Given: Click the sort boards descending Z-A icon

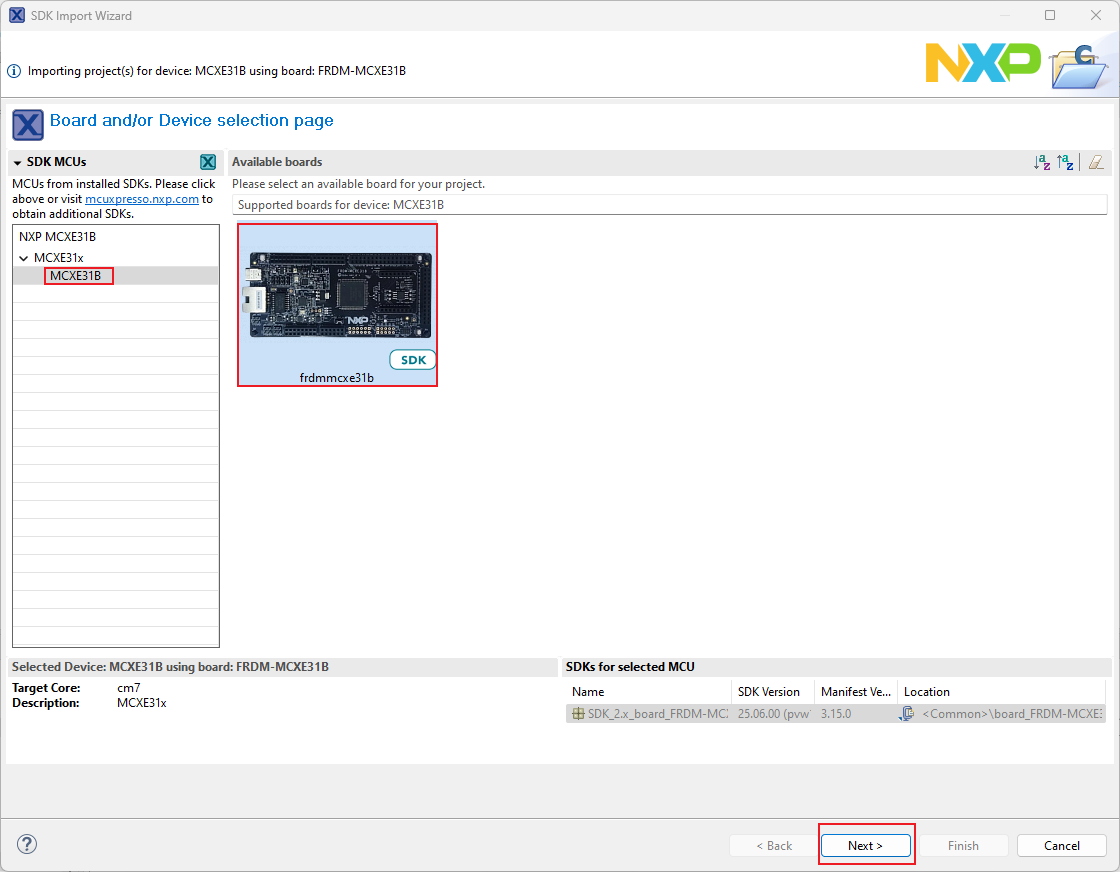Looking at the screenshot, I should pos(1066,162).
